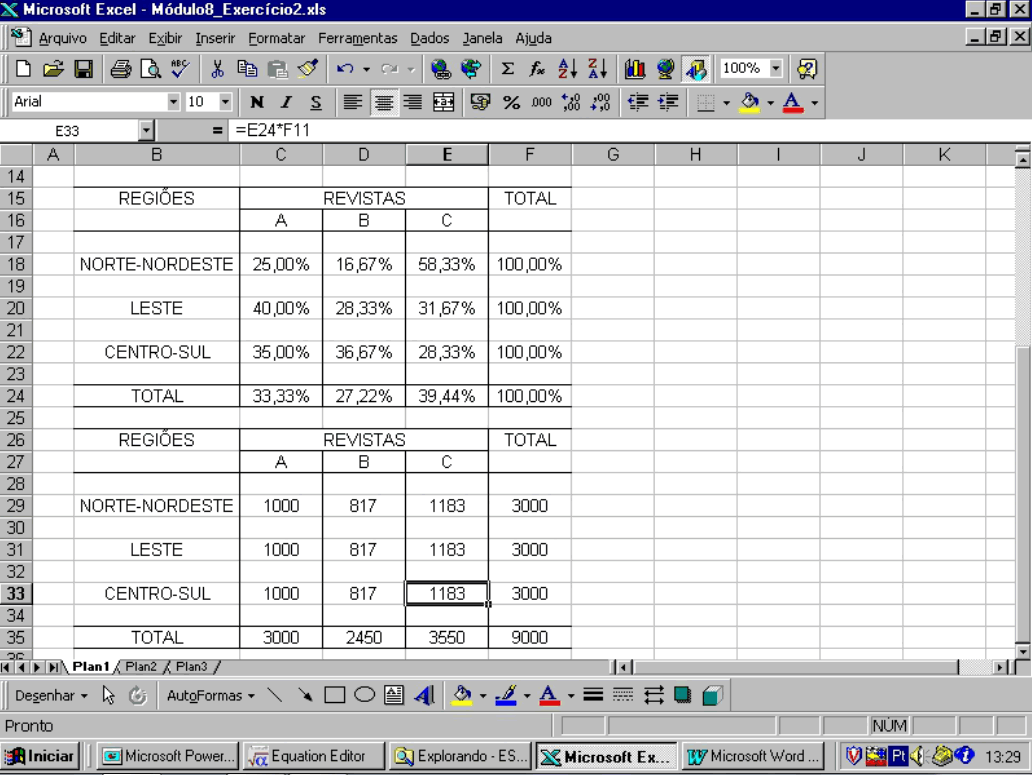Apply the yellow fill color in formatting toolbar
This screenshot has height=775, width=1032.
point(750,102)
